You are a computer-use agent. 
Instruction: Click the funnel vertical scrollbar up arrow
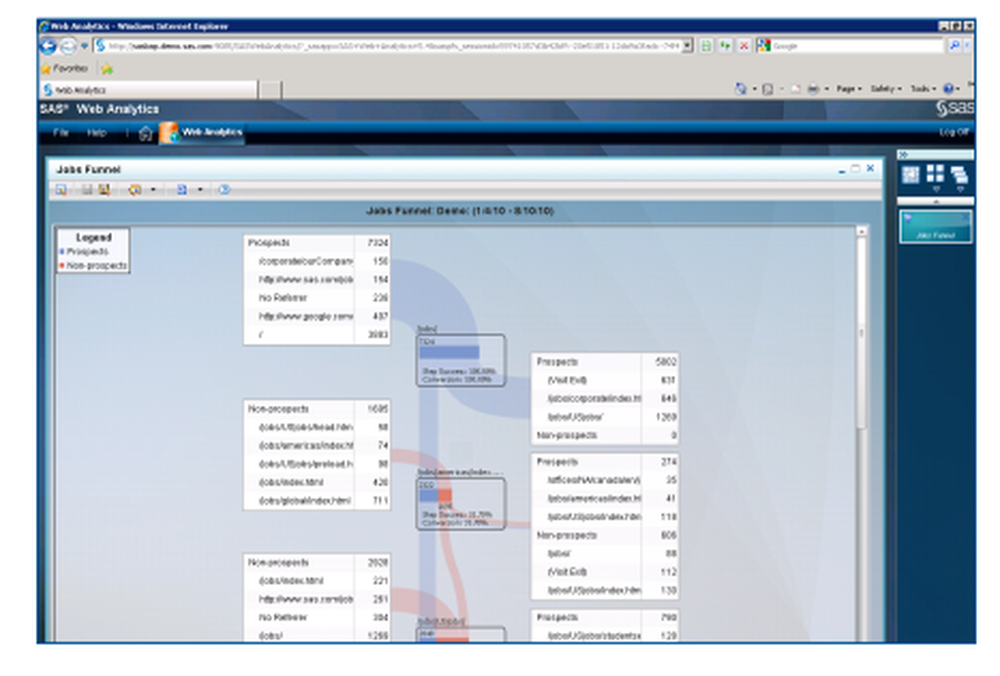[862, 231]
